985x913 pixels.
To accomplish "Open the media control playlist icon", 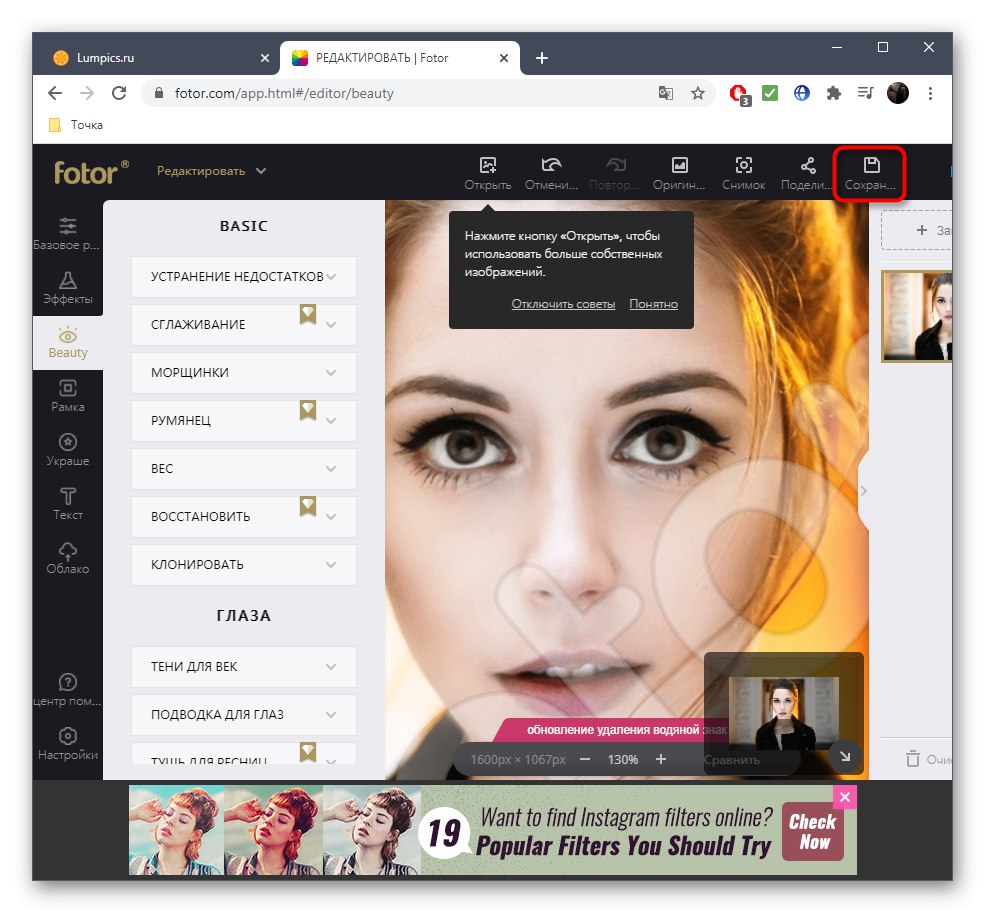I will (865, 93).
